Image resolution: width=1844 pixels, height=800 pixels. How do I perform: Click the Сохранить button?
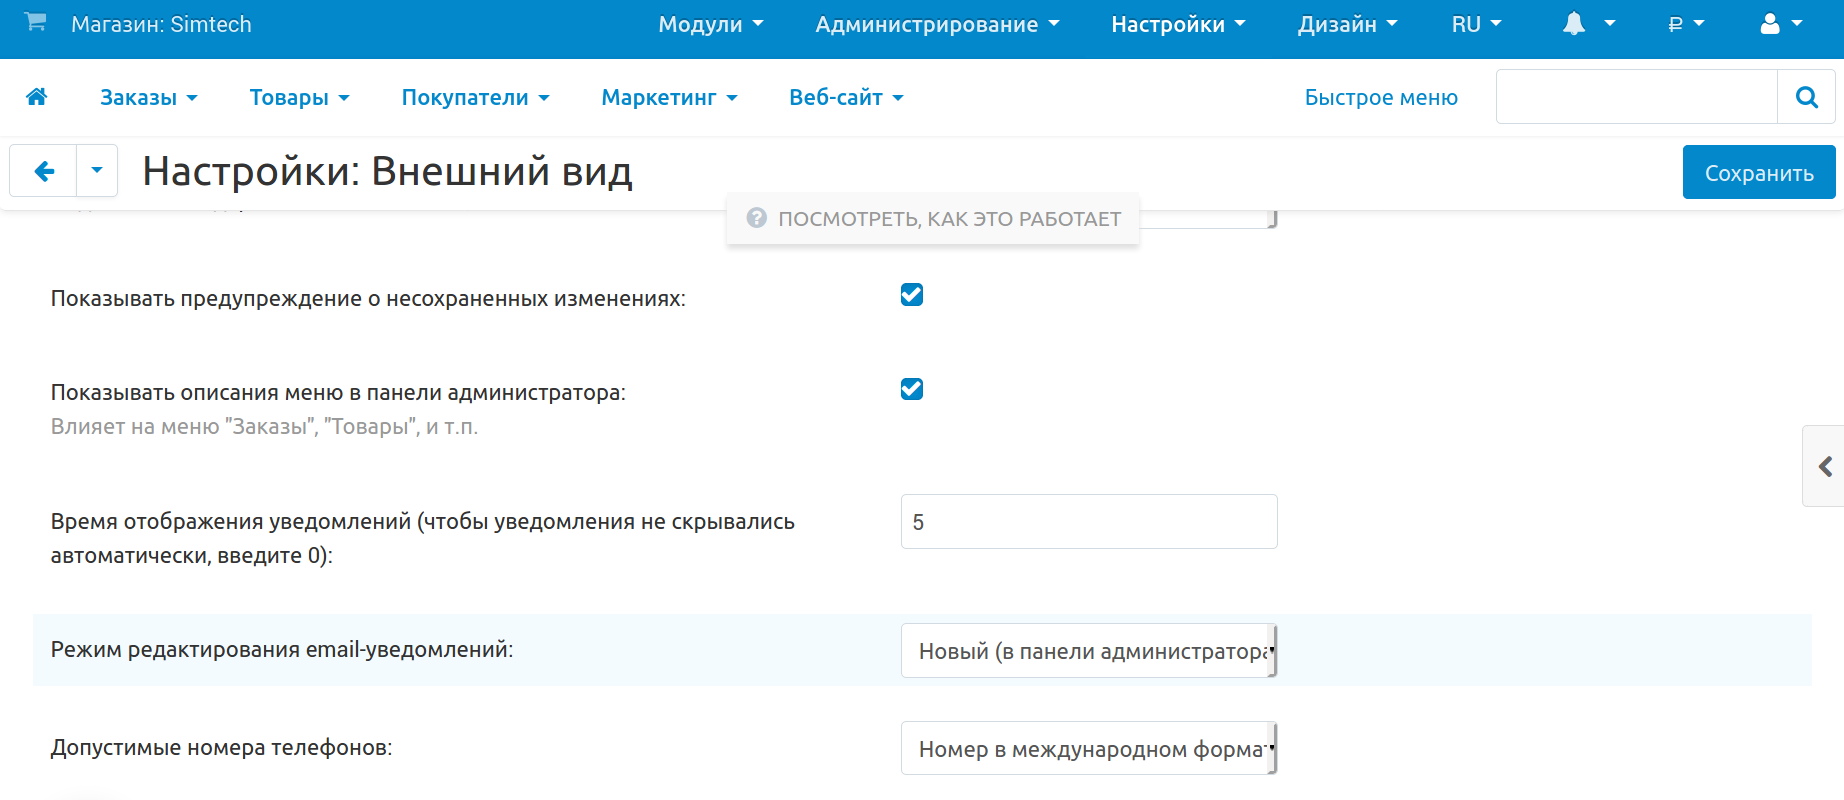click(x=1758, y=173)
